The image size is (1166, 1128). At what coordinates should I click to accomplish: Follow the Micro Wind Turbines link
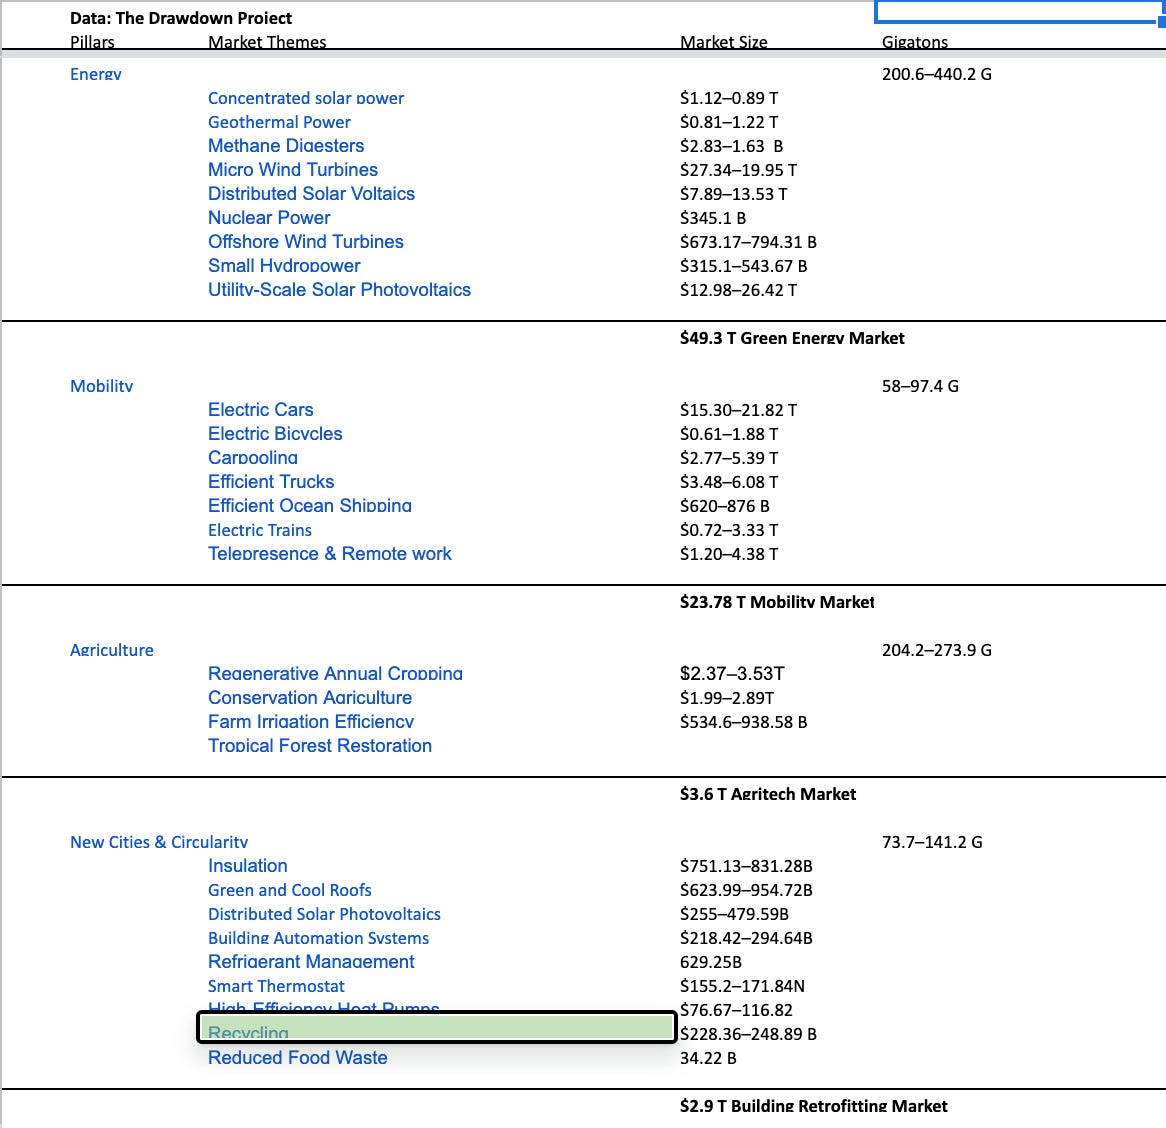click(x=292, y=170)
